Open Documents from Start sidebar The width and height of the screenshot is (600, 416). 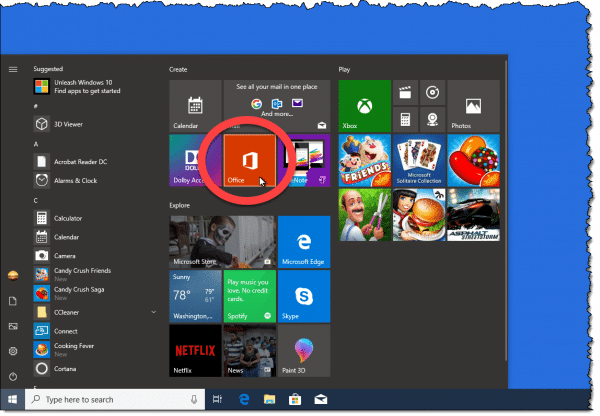pos(13,301)
